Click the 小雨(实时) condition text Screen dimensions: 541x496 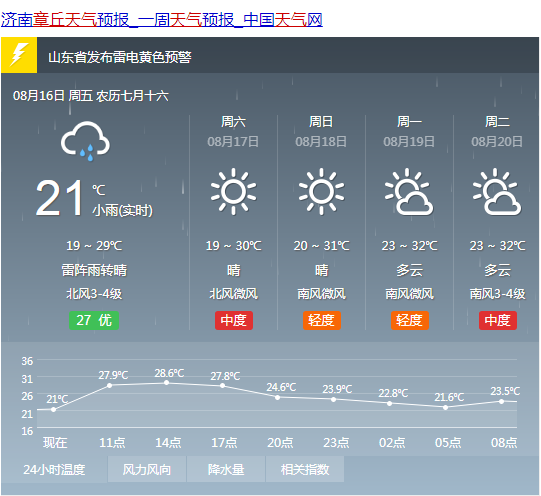(122, 210)
